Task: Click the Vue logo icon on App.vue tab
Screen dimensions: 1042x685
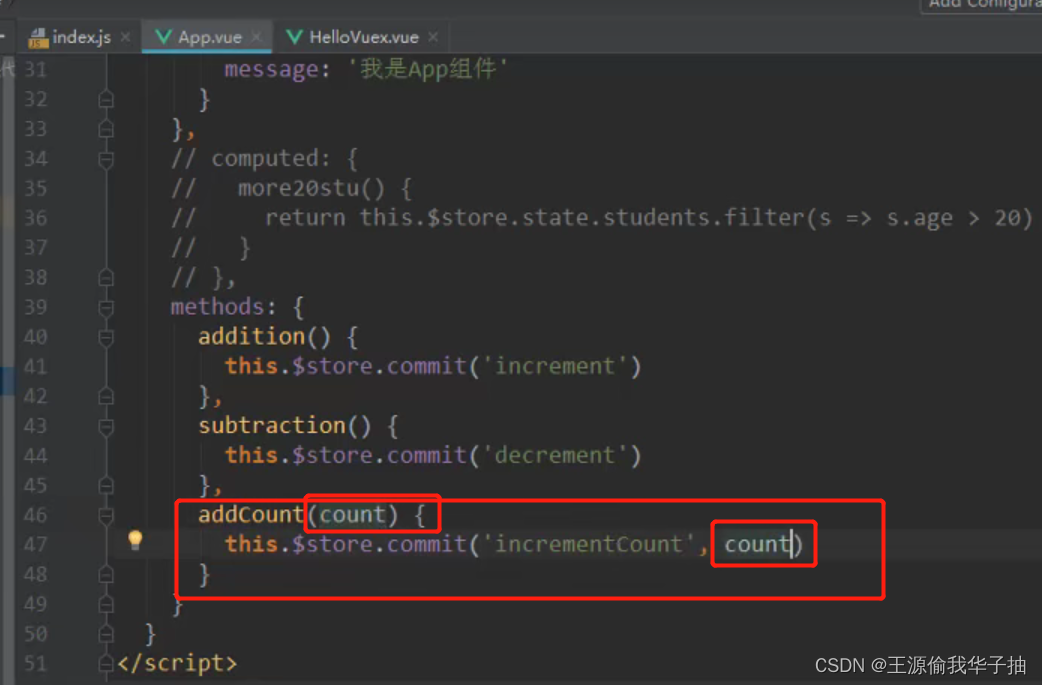Action: (163, 37)
